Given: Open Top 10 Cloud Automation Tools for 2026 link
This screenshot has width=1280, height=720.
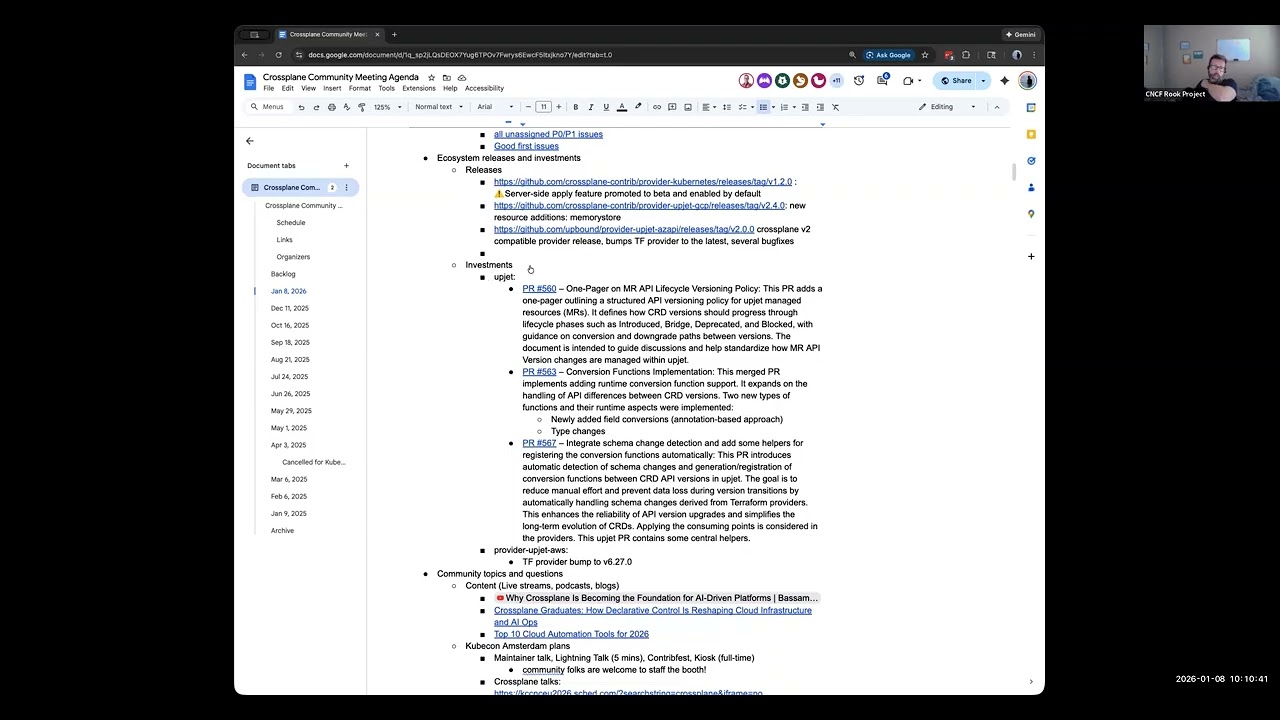Looking at the screenshot, I should (571, 634).
